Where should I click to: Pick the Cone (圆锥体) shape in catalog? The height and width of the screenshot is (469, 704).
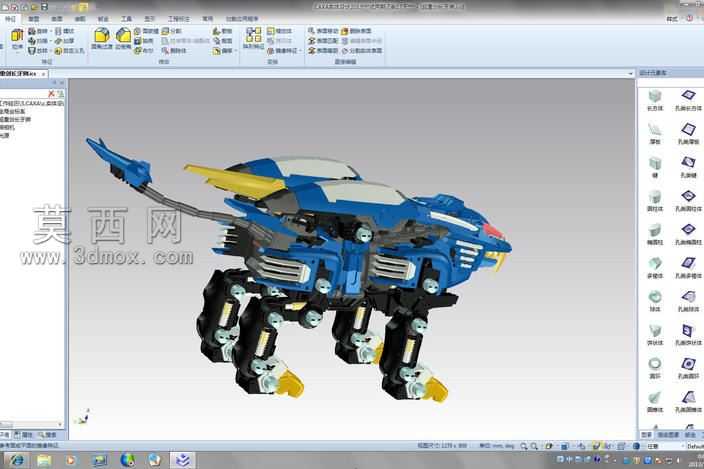tap(655, 402)
